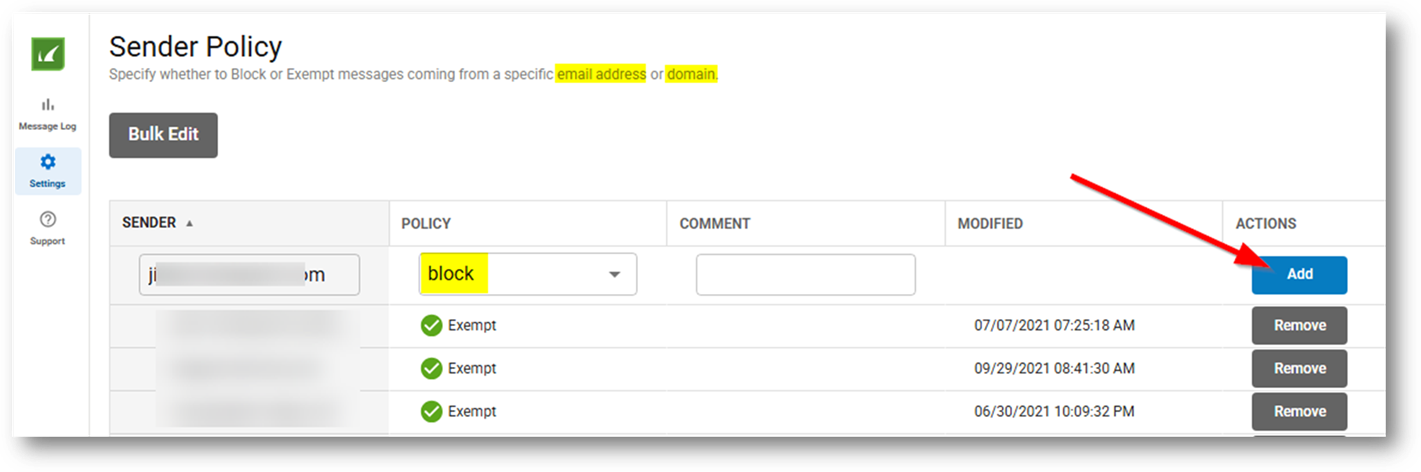This screenshot has width=1421, height=472.
Task: Open the Support question mark icon
Action: point(48,219)
